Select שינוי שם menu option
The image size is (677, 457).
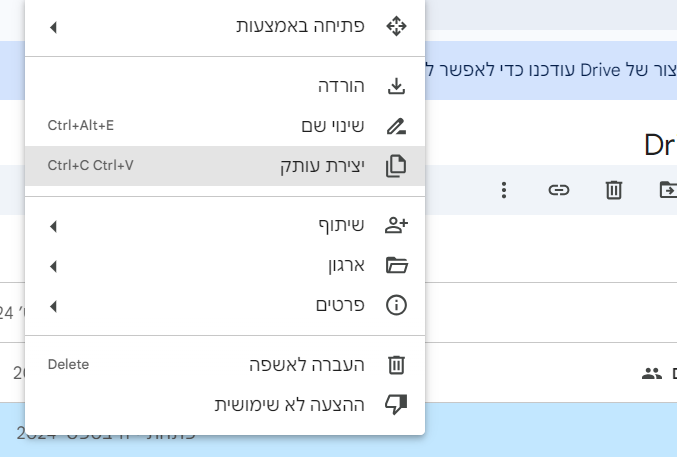tap(333, 126)
